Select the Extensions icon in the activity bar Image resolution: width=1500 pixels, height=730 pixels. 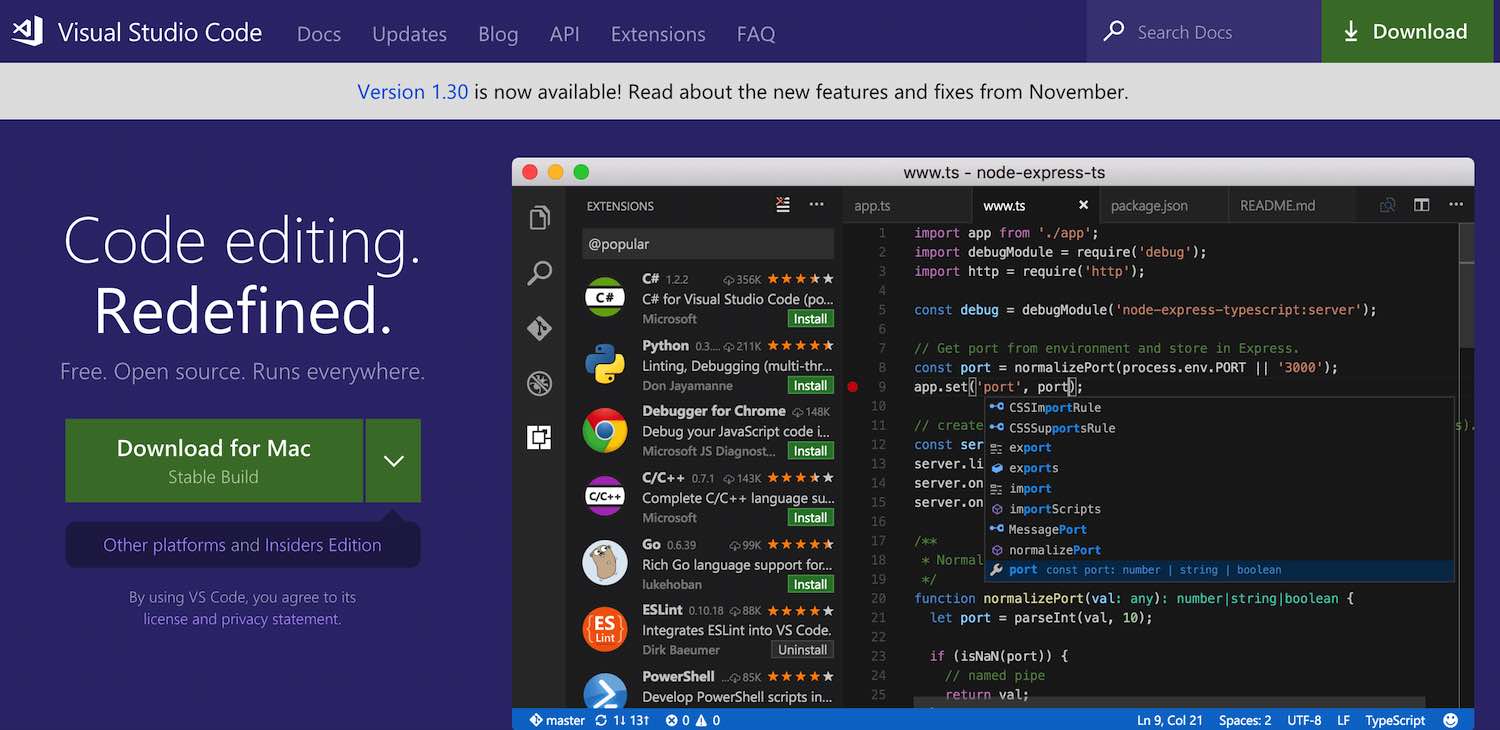point(540,437)
